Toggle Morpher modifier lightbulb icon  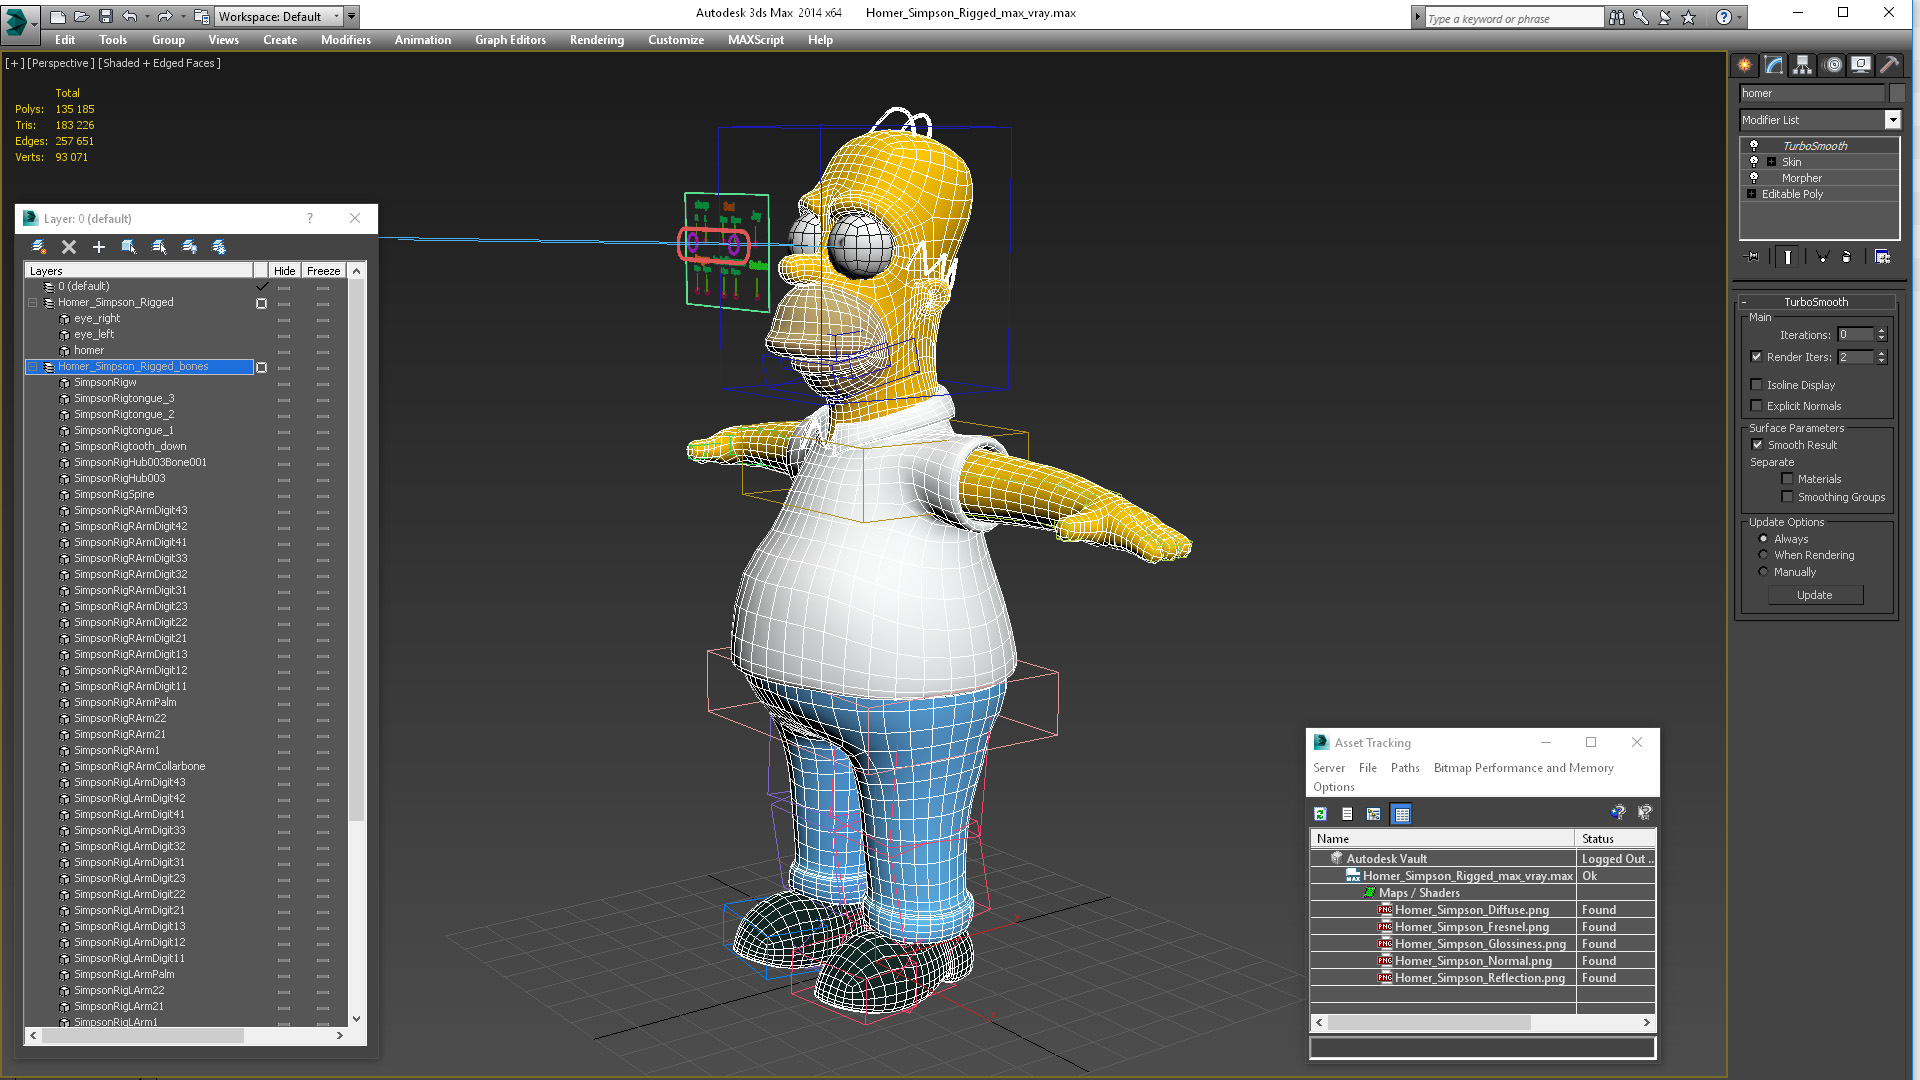pyautogui.click(x=1753, y=177)
